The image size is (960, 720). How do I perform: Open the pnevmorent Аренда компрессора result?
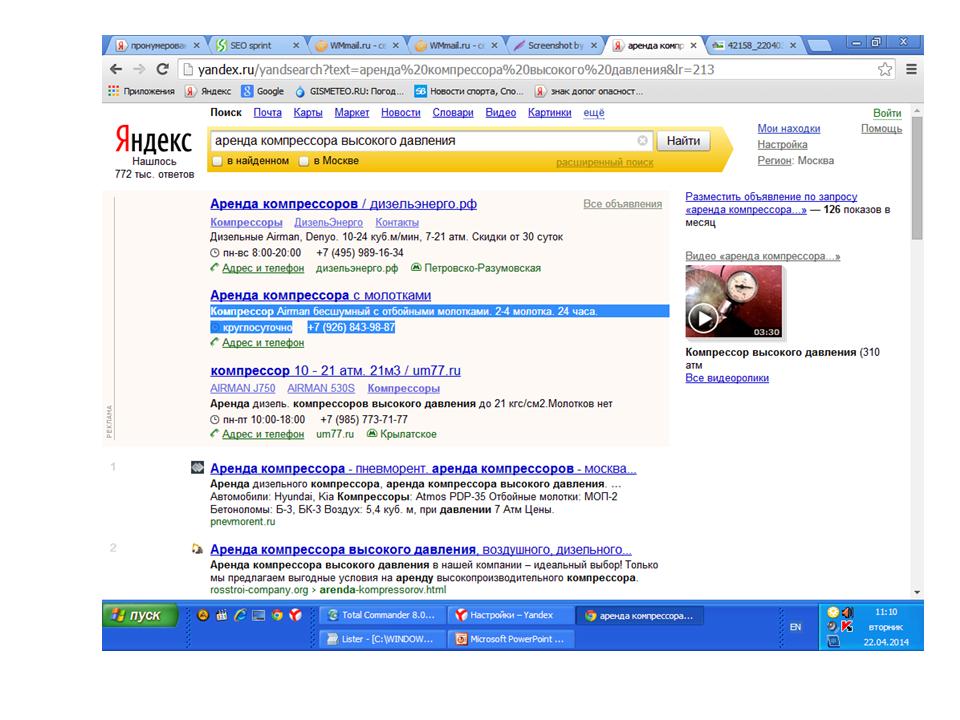423,468
